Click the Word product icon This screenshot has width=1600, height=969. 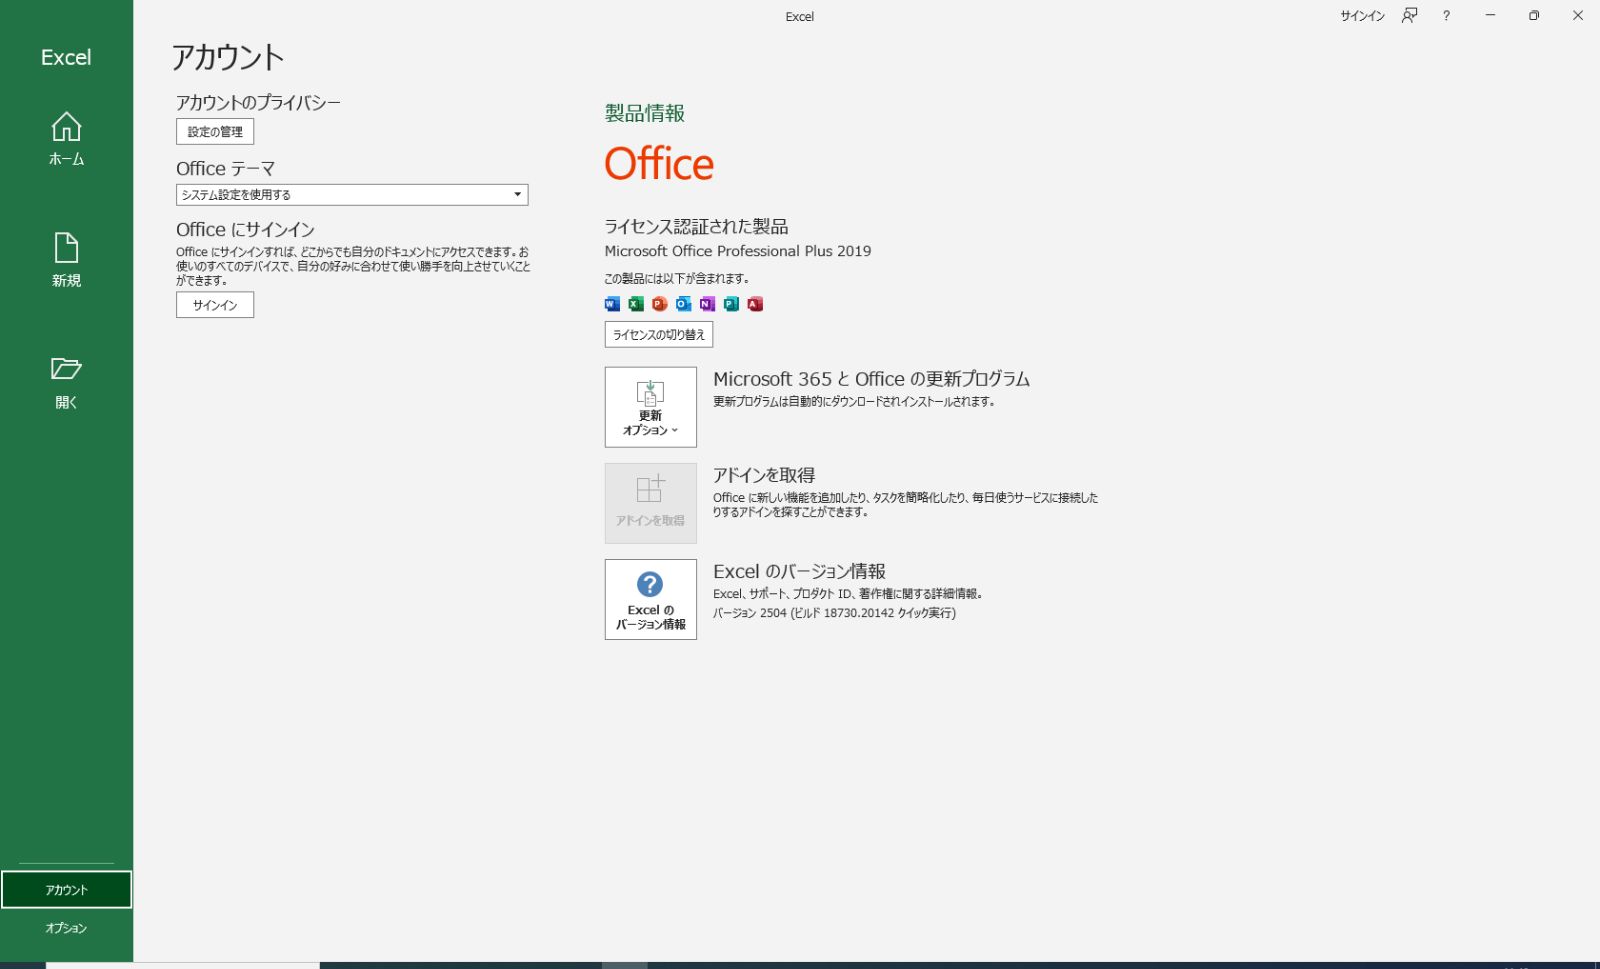[612, 304]
